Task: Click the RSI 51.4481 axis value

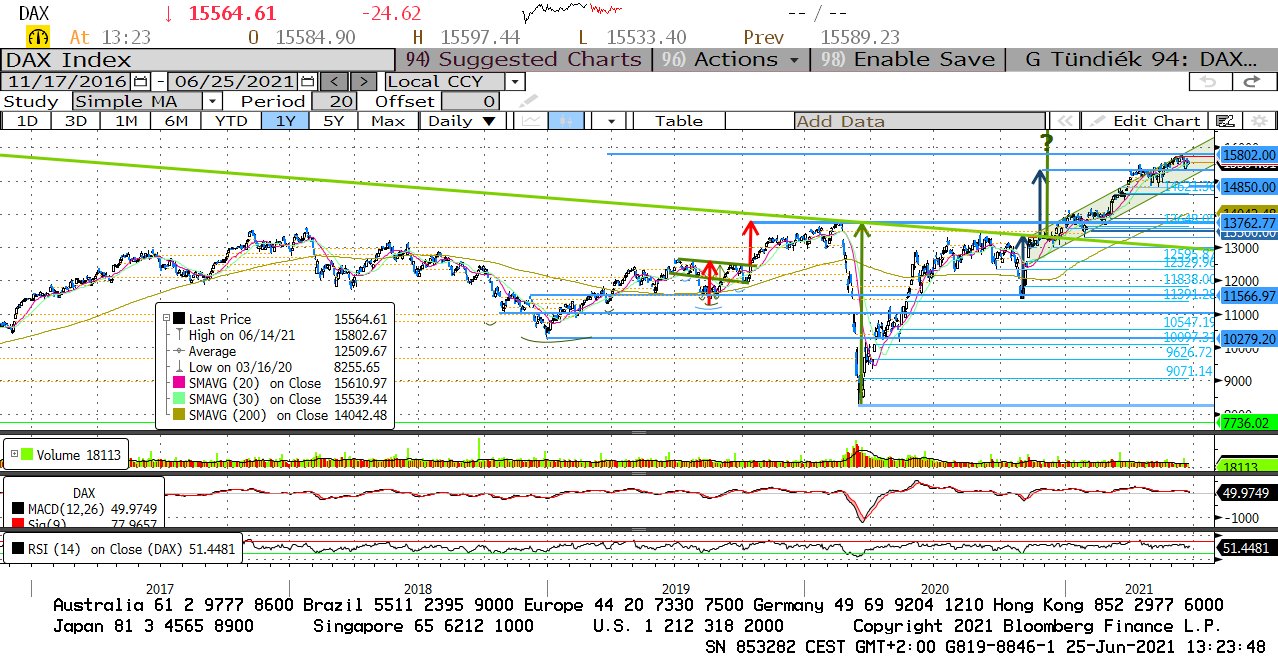Action: coord(1247,547)
